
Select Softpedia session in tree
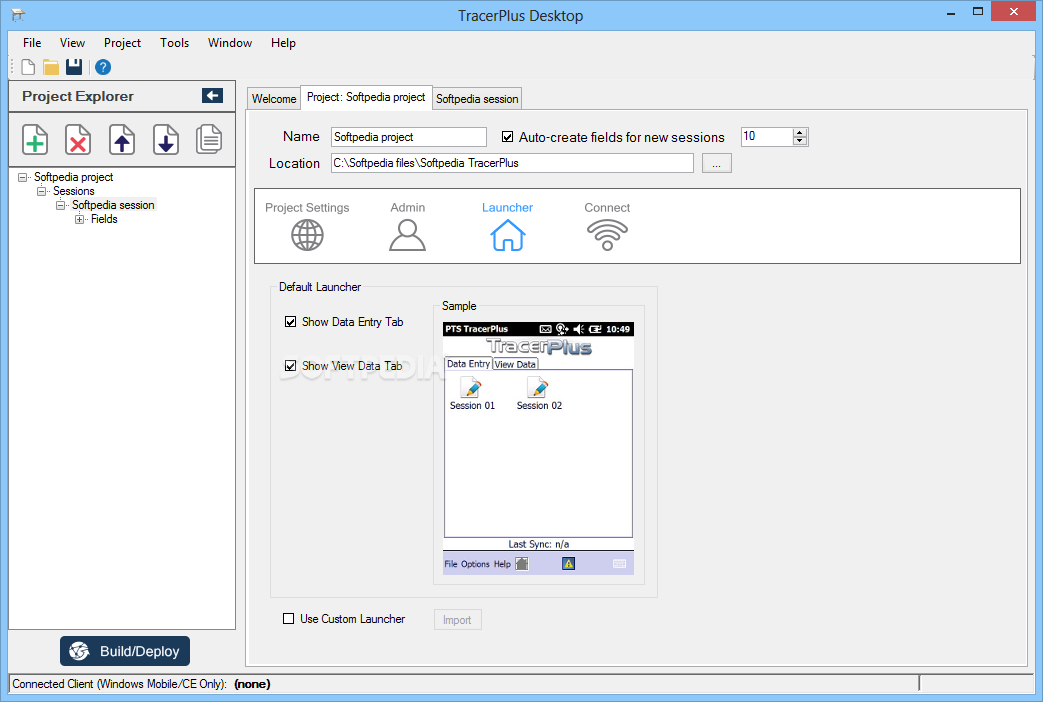click(113, 205)
